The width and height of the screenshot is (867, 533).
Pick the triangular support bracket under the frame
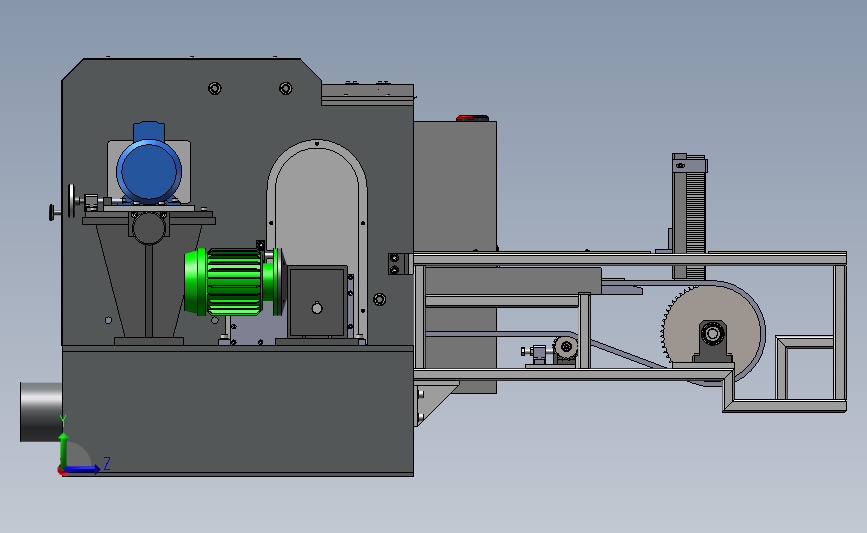coord(435,402)
